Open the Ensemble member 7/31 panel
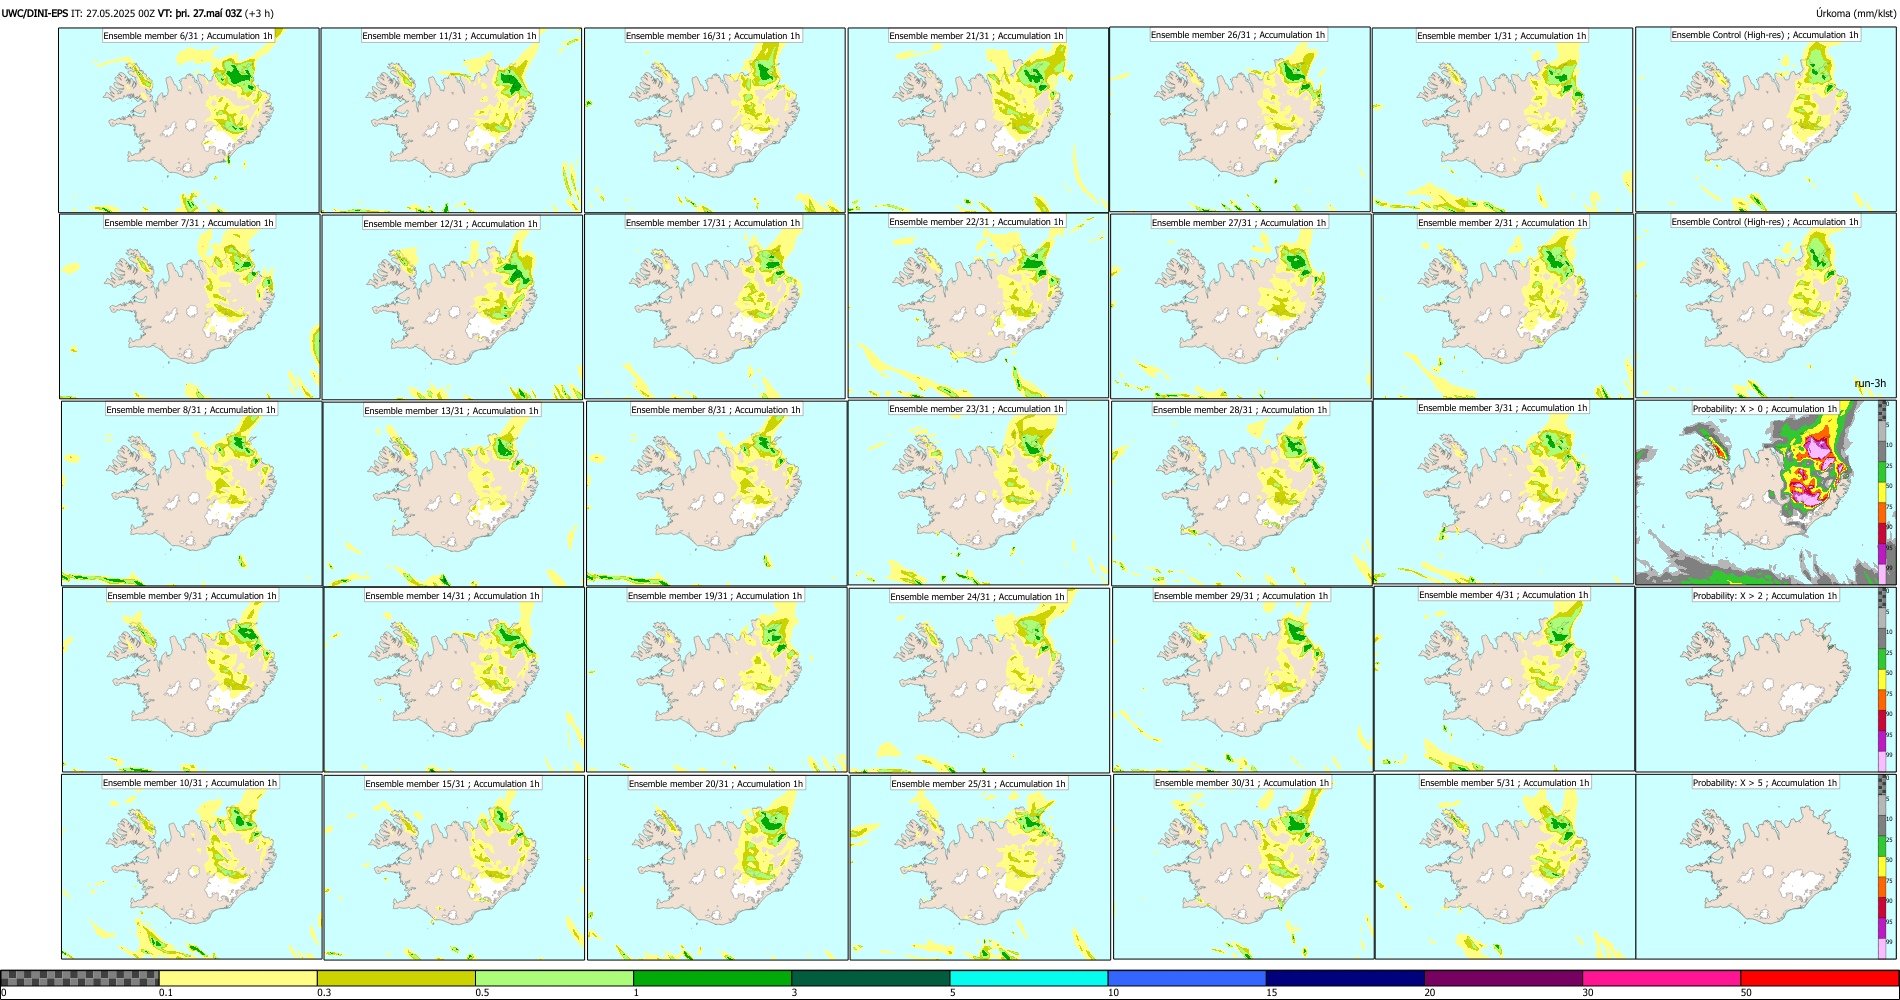Screen dimensions: 1900x1000 point(190,306)
